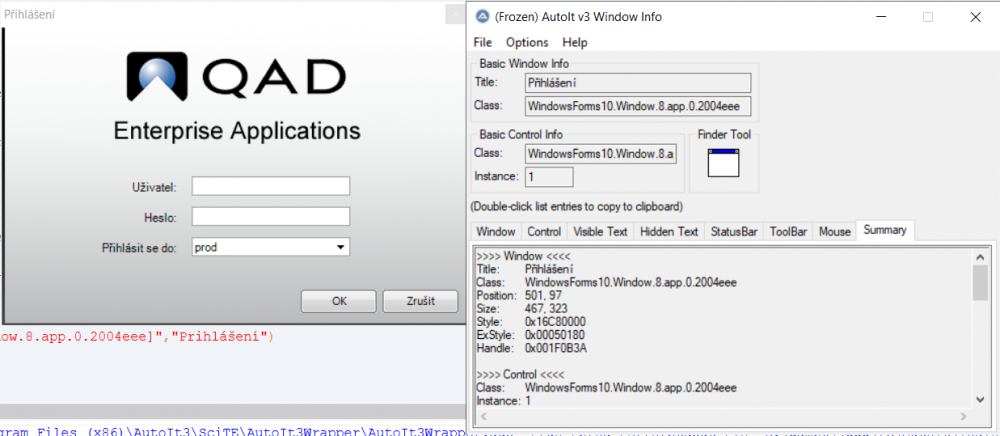Open the Přihlásit se do dropdown

coord(270,247)
